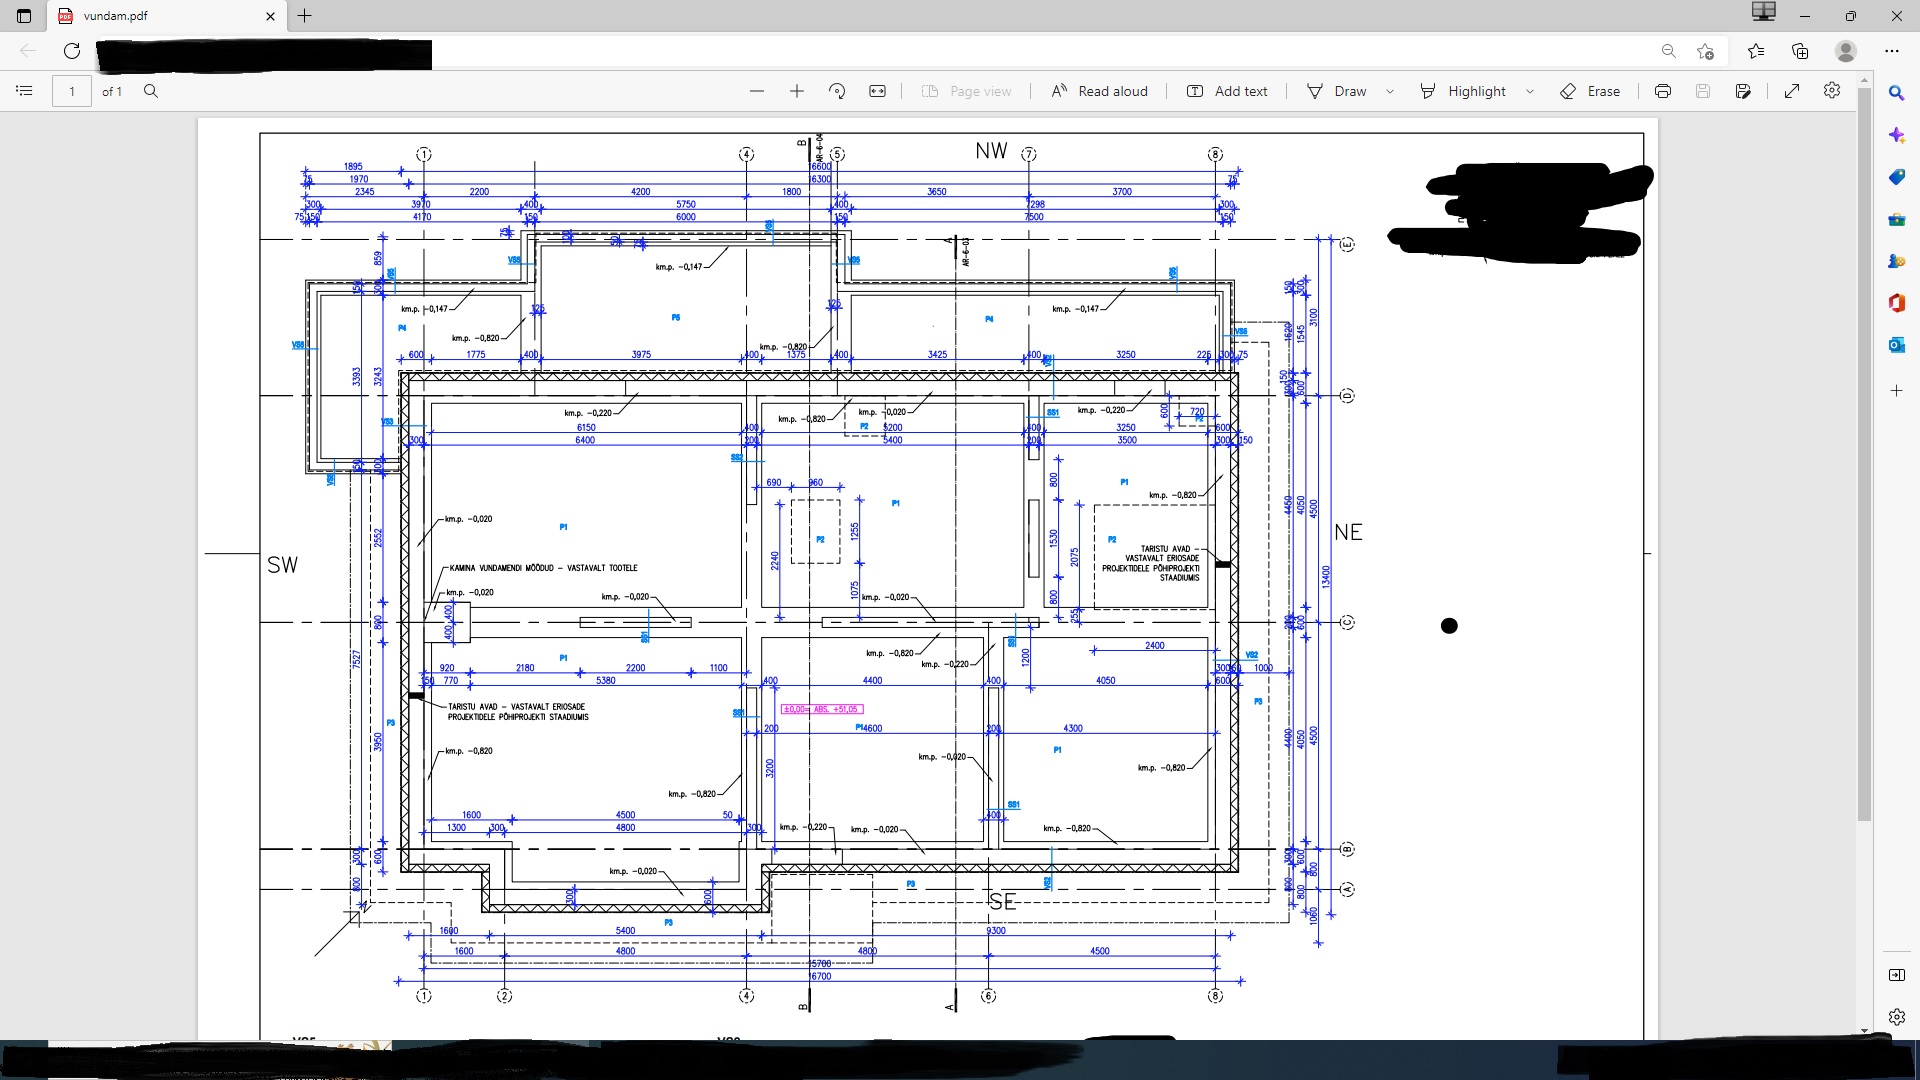This screenshot has width=1920, height=1080.
Task: Expand the Draw options dropdown arrow
Action: pyautogui.click(x=1390, y=91)
